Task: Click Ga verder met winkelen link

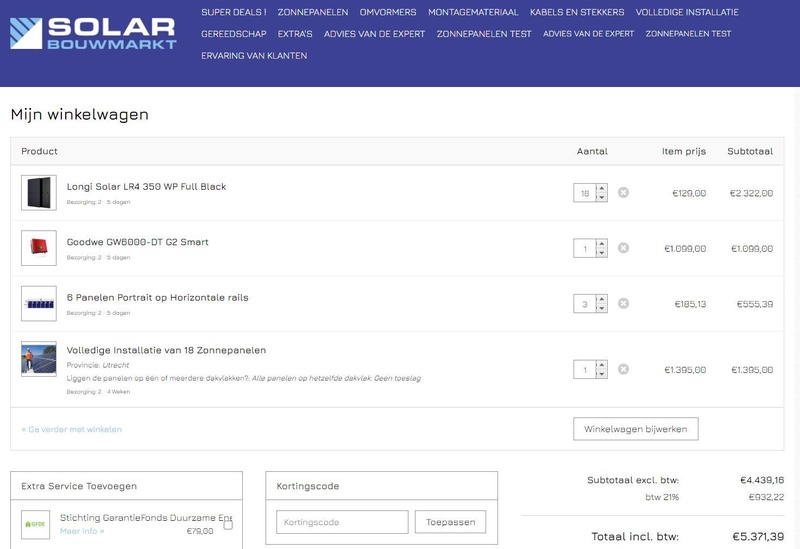Action: click(x=71, y=430)
